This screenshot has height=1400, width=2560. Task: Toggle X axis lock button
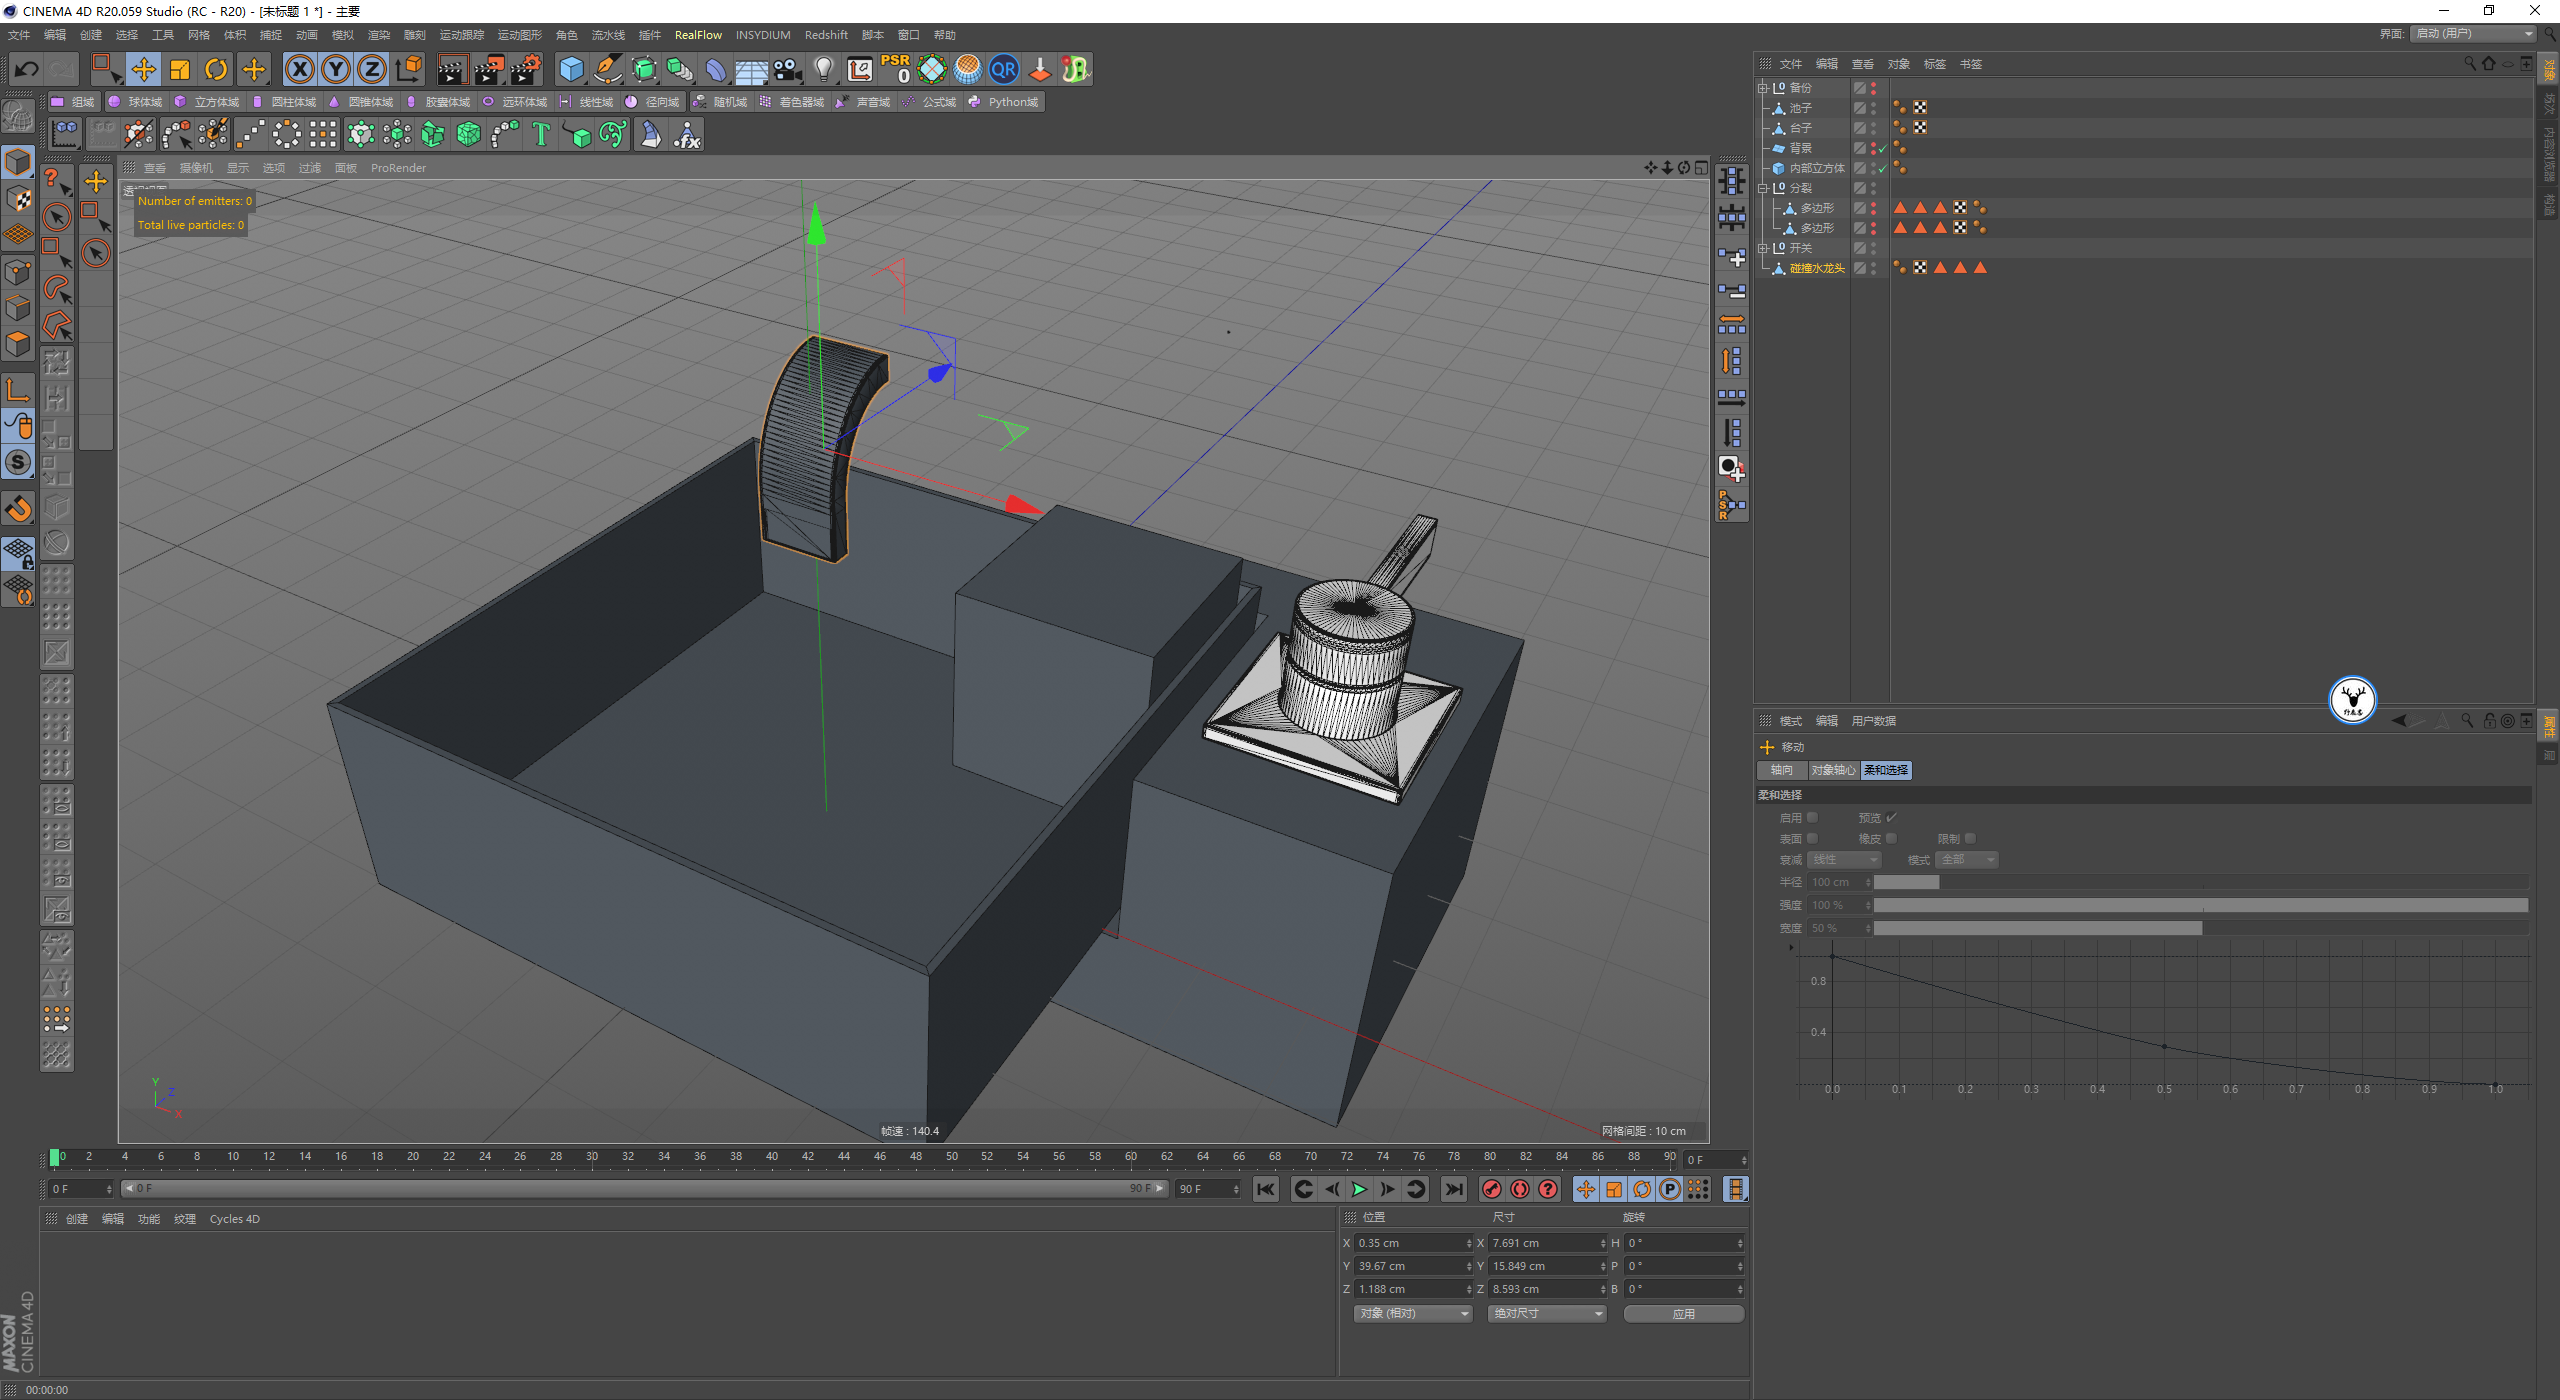[299, 69]
